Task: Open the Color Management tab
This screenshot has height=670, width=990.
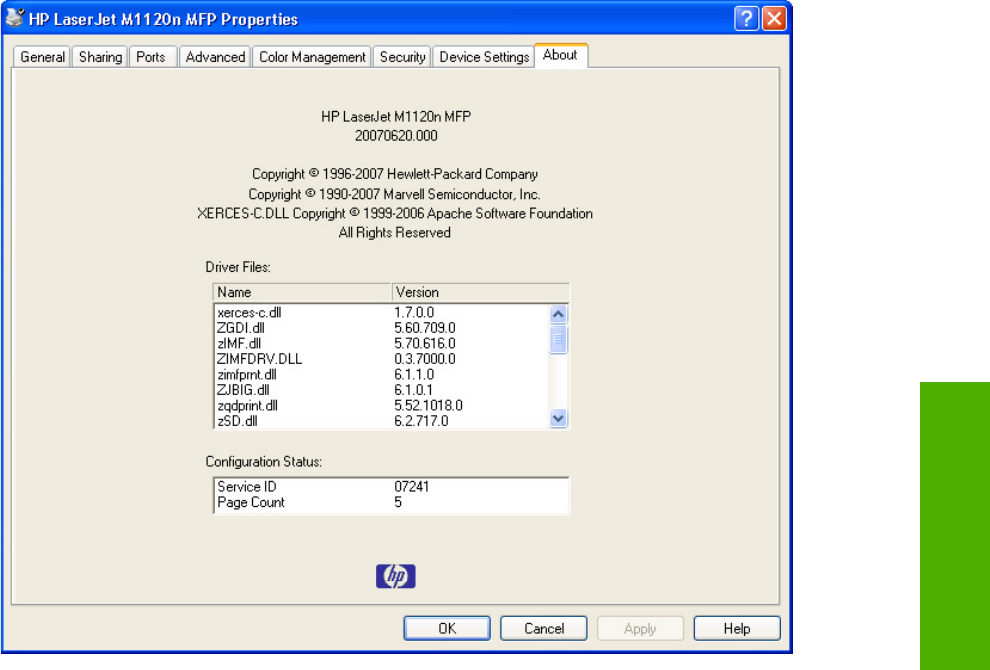Action: pos(312,57)
